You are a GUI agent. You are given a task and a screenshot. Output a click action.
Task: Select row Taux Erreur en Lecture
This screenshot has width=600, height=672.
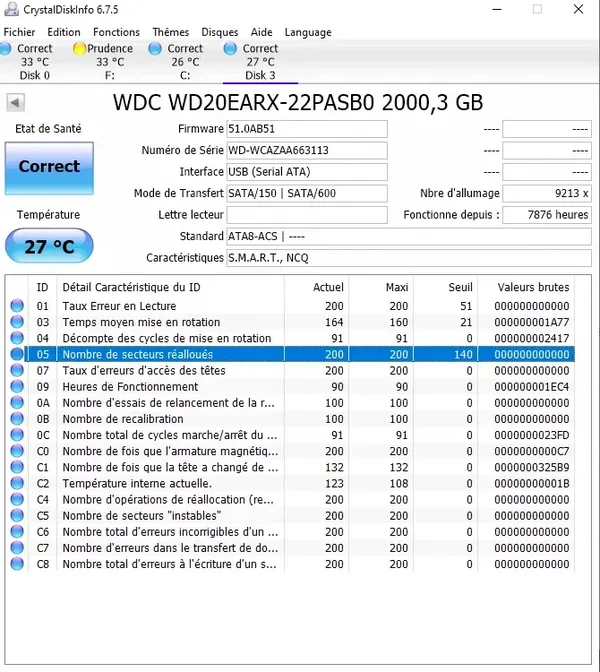click(x=291, y=306)
